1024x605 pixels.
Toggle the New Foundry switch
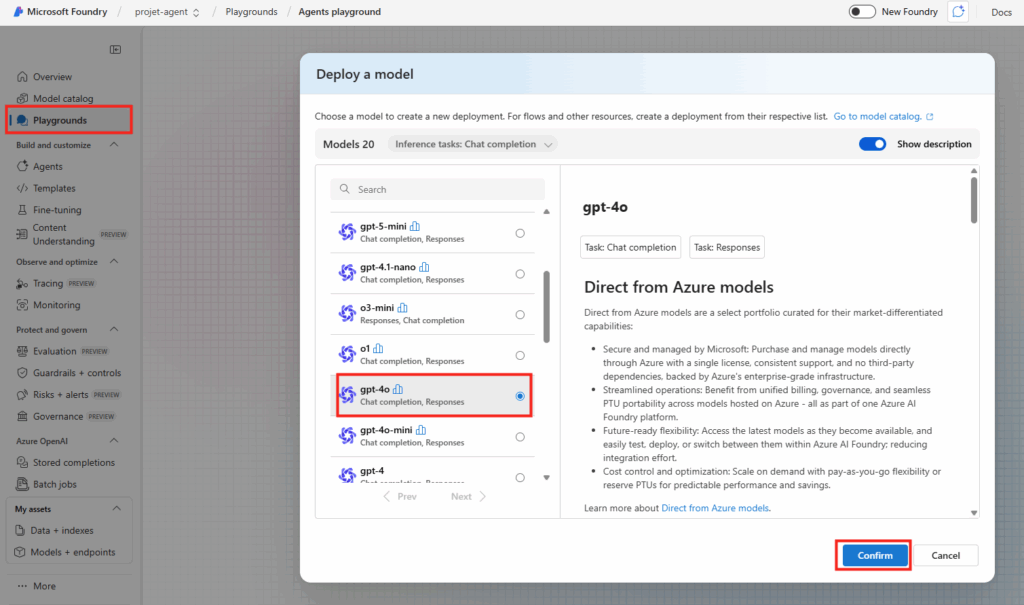pos(862,12)
